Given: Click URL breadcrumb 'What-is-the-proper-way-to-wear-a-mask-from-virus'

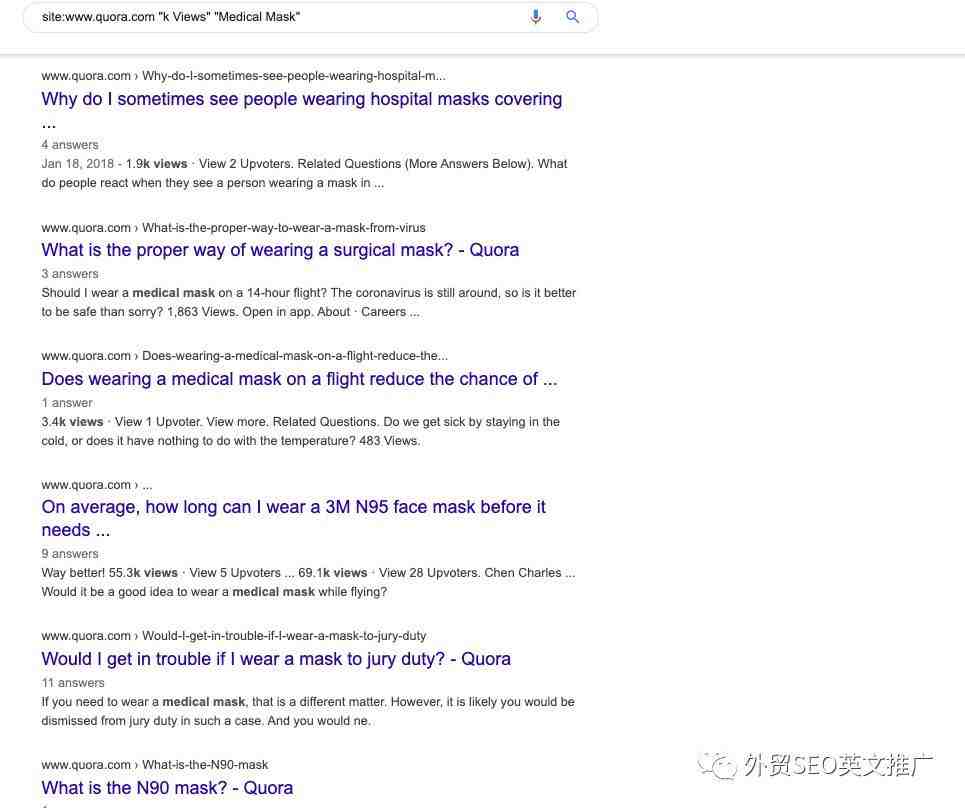Looking at the screenshot, I should 284,228.
